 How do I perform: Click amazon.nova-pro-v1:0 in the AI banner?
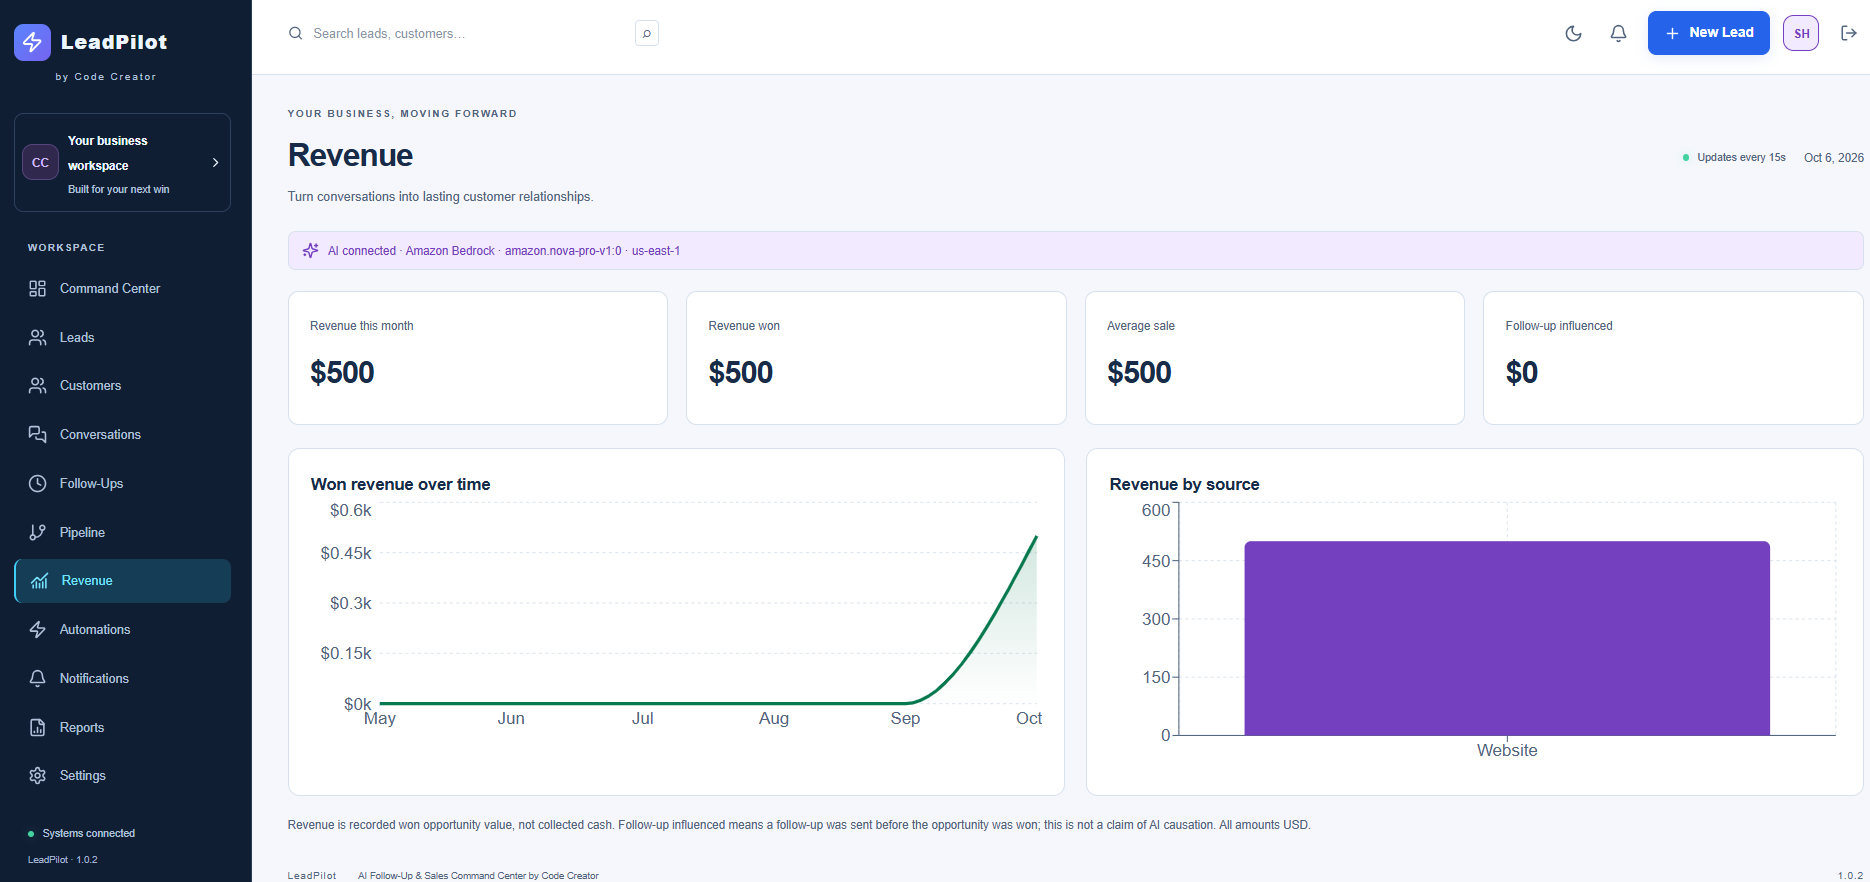click(563, 251)
